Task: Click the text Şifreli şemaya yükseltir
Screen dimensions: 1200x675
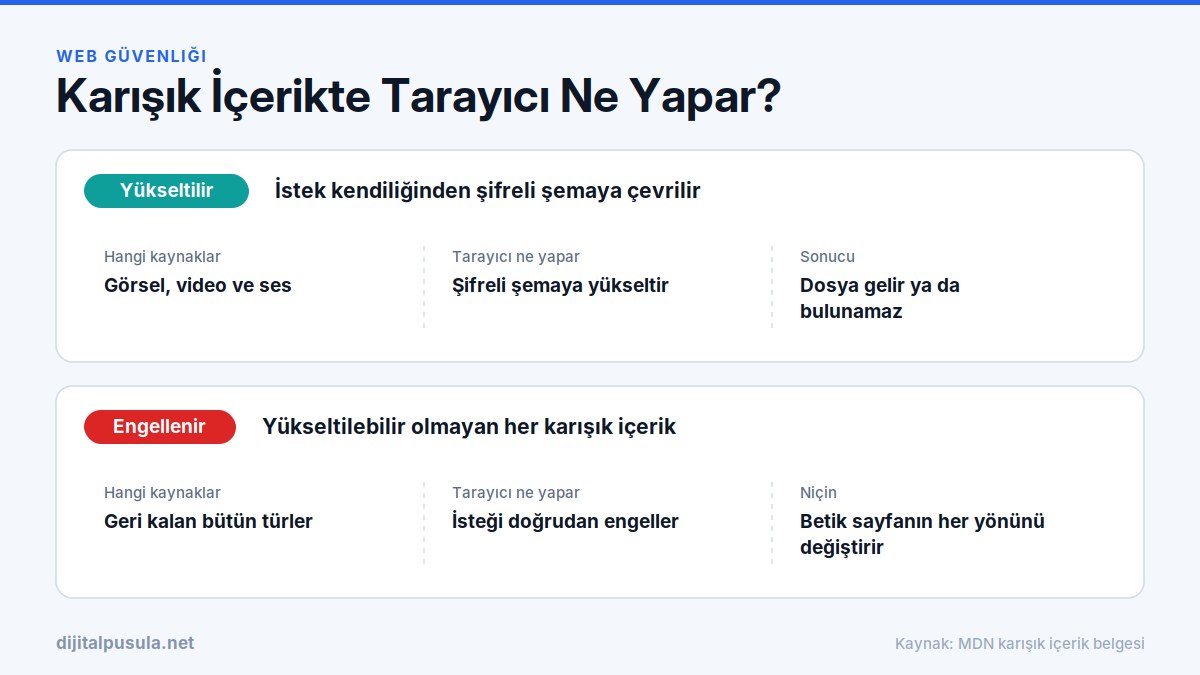Action: [x=560, y=285]
